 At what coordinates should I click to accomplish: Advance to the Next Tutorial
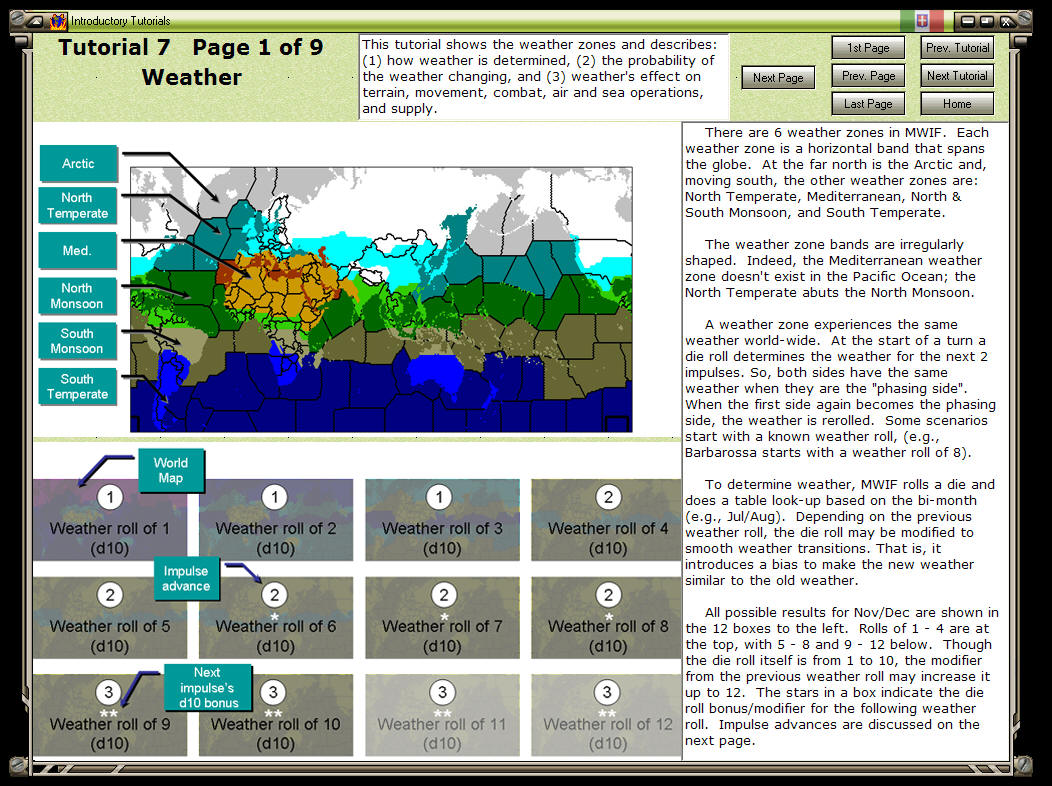[957, 76]
